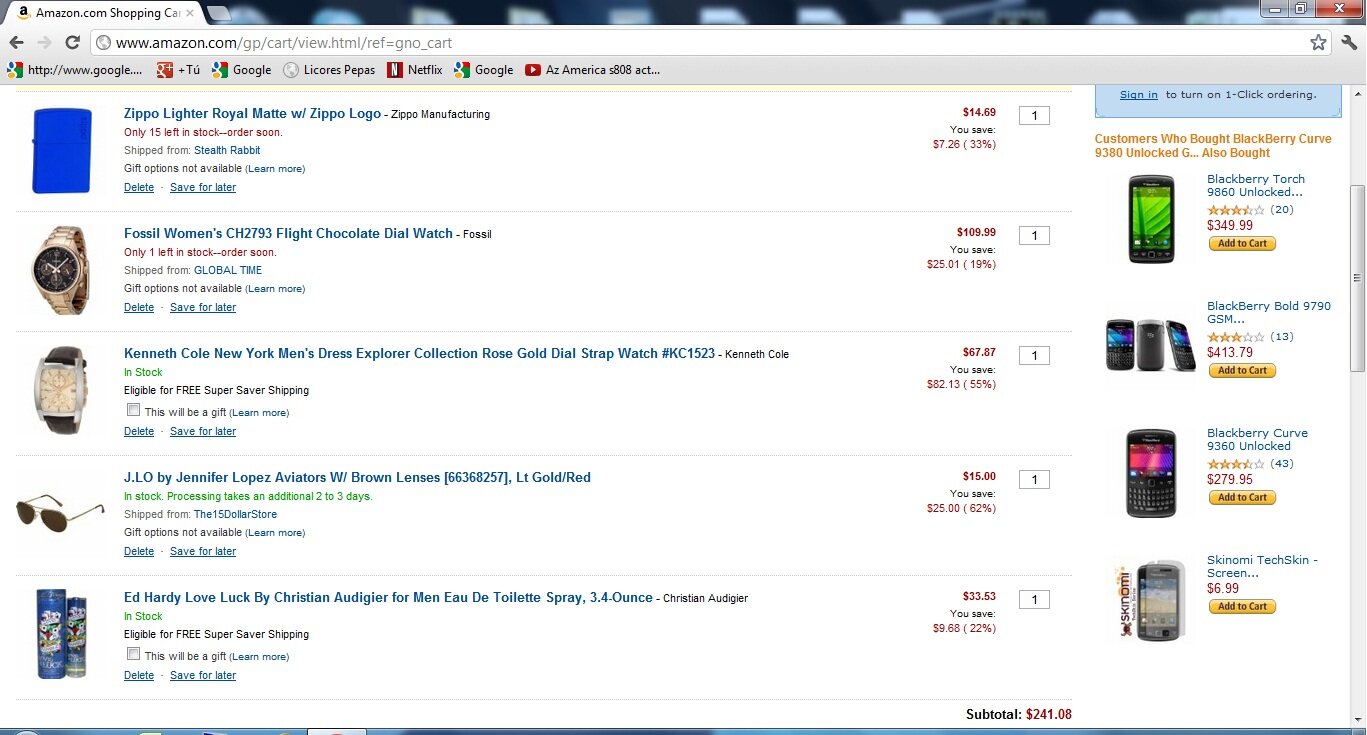Save the Fossil watch for later
This screenshot has width=1367, height=735.
[x=203, y=307]
